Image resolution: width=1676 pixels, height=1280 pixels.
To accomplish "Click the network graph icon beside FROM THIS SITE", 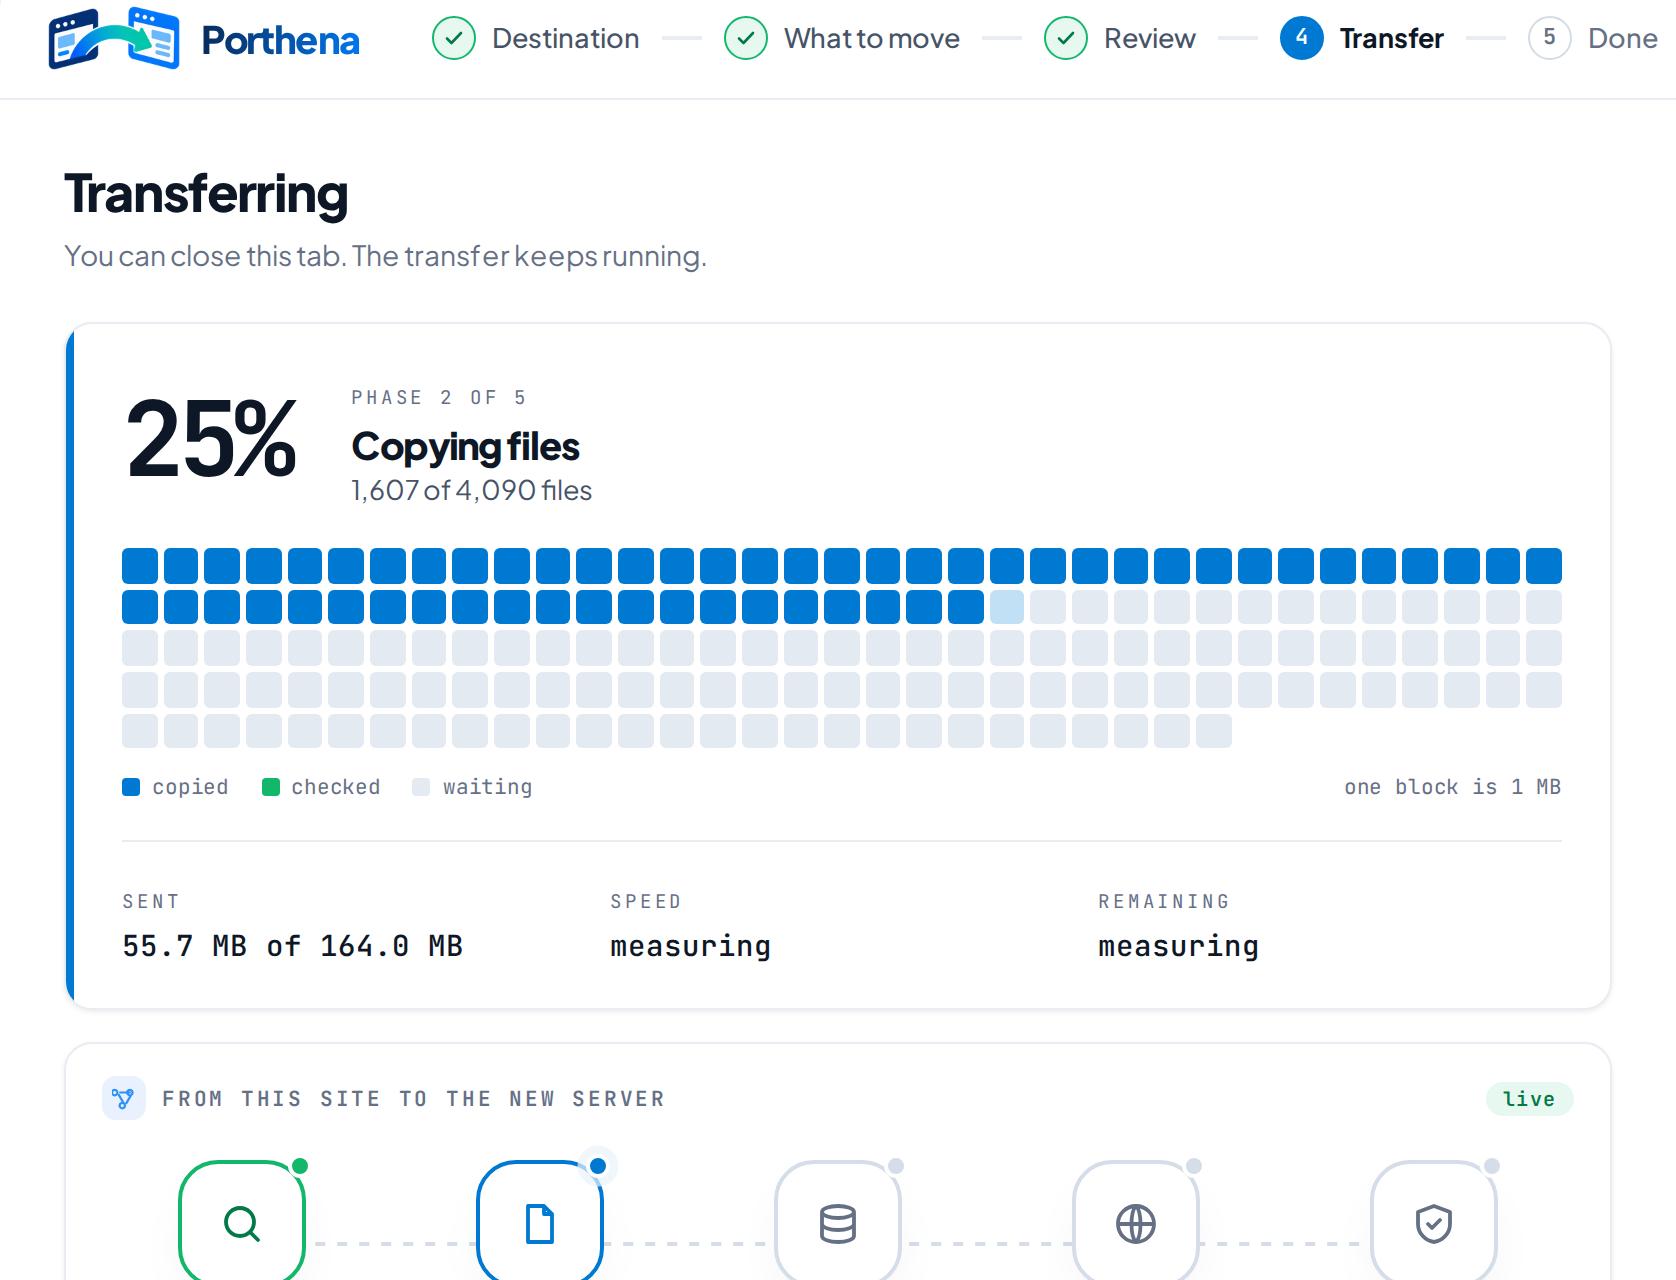I will 124,1099.
